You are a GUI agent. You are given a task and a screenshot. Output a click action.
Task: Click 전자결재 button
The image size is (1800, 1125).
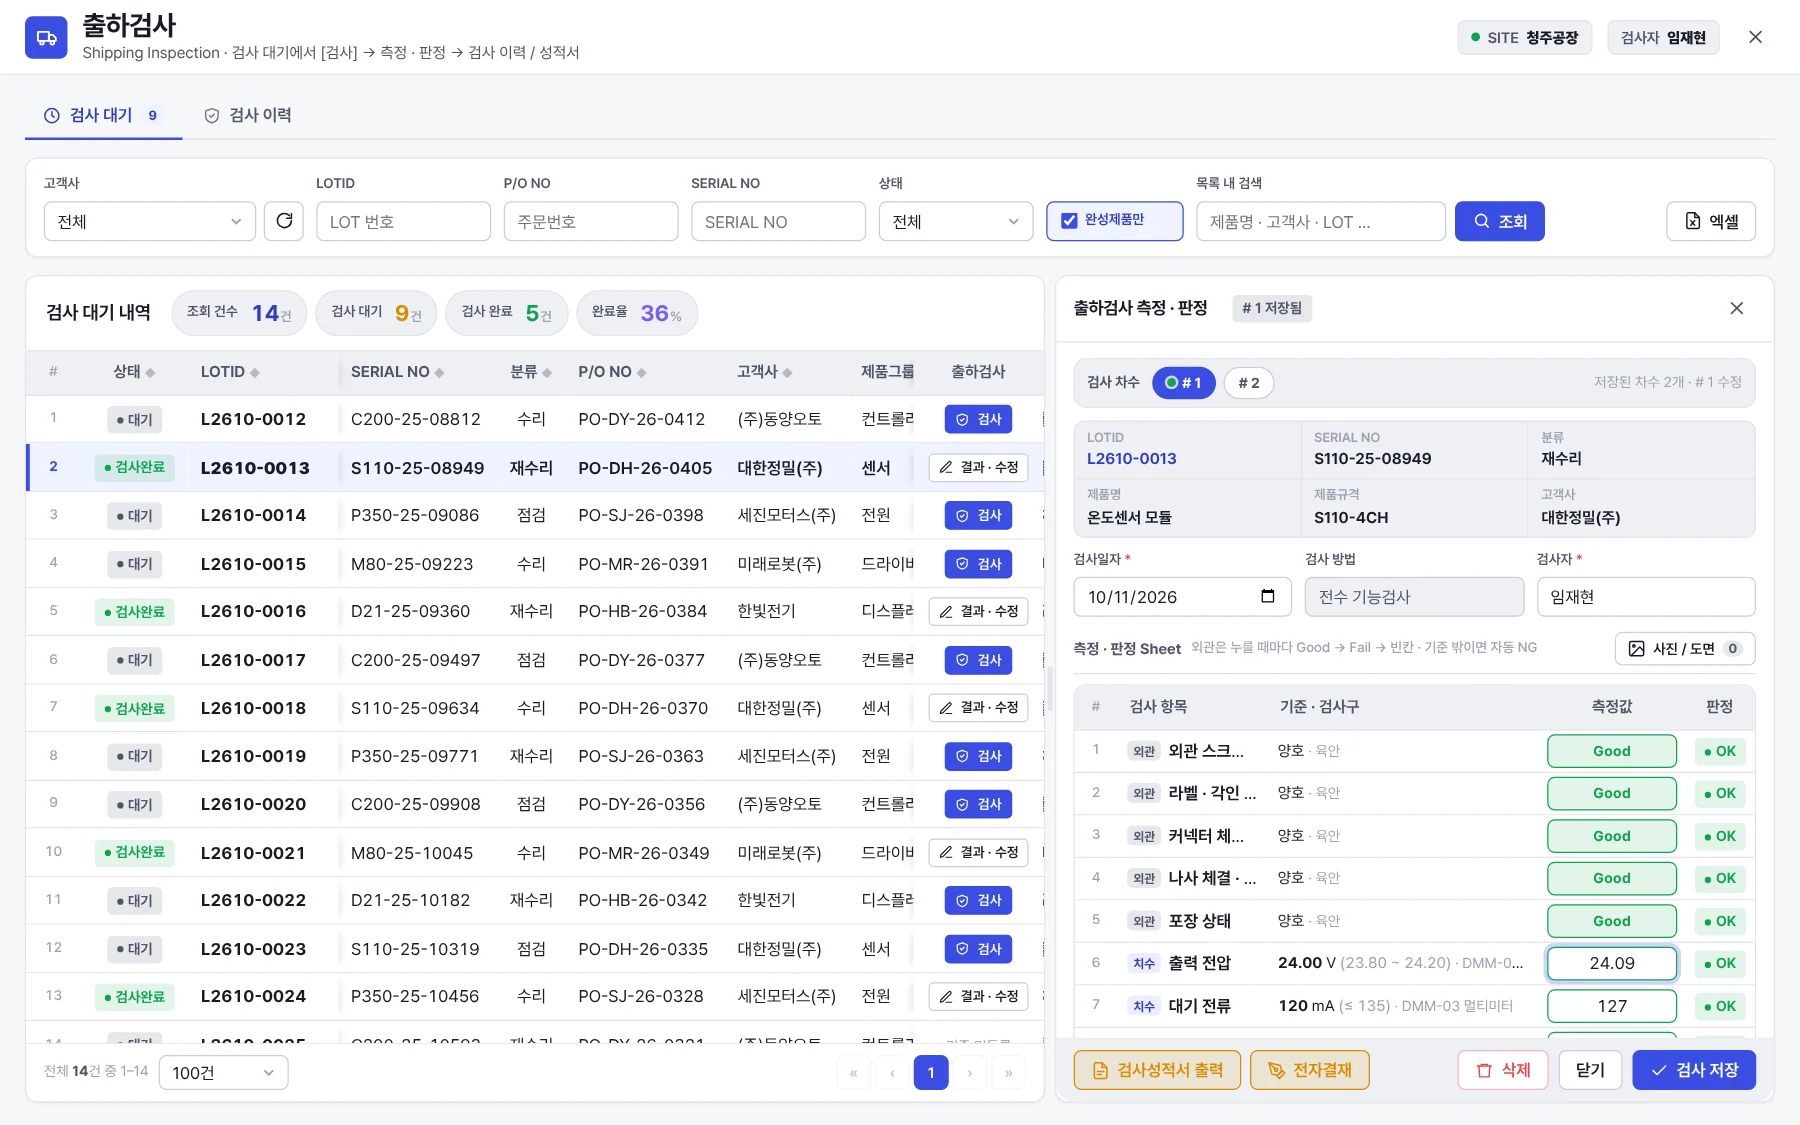coord(1309,1070)
